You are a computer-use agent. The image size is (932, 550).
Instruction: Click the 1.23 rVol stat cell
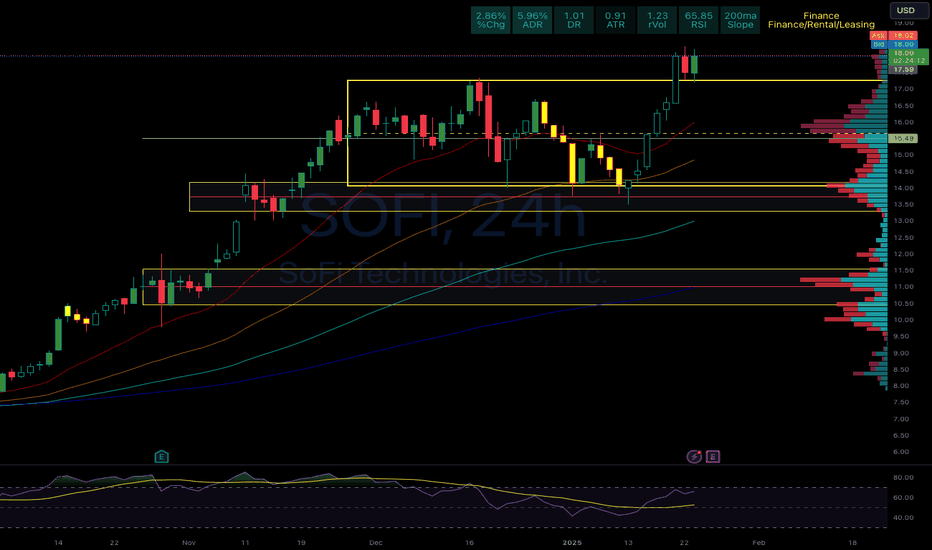pyautogui.click(x=657, y=20)
